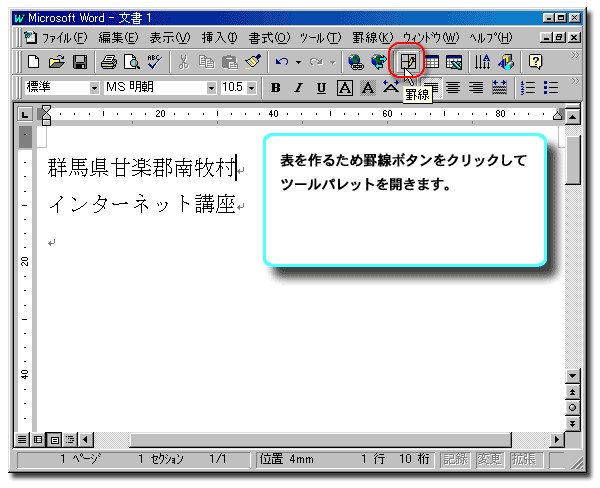Toggle numbered list formatting
This screenshot has width=600, height=488.
pos(528,88)
